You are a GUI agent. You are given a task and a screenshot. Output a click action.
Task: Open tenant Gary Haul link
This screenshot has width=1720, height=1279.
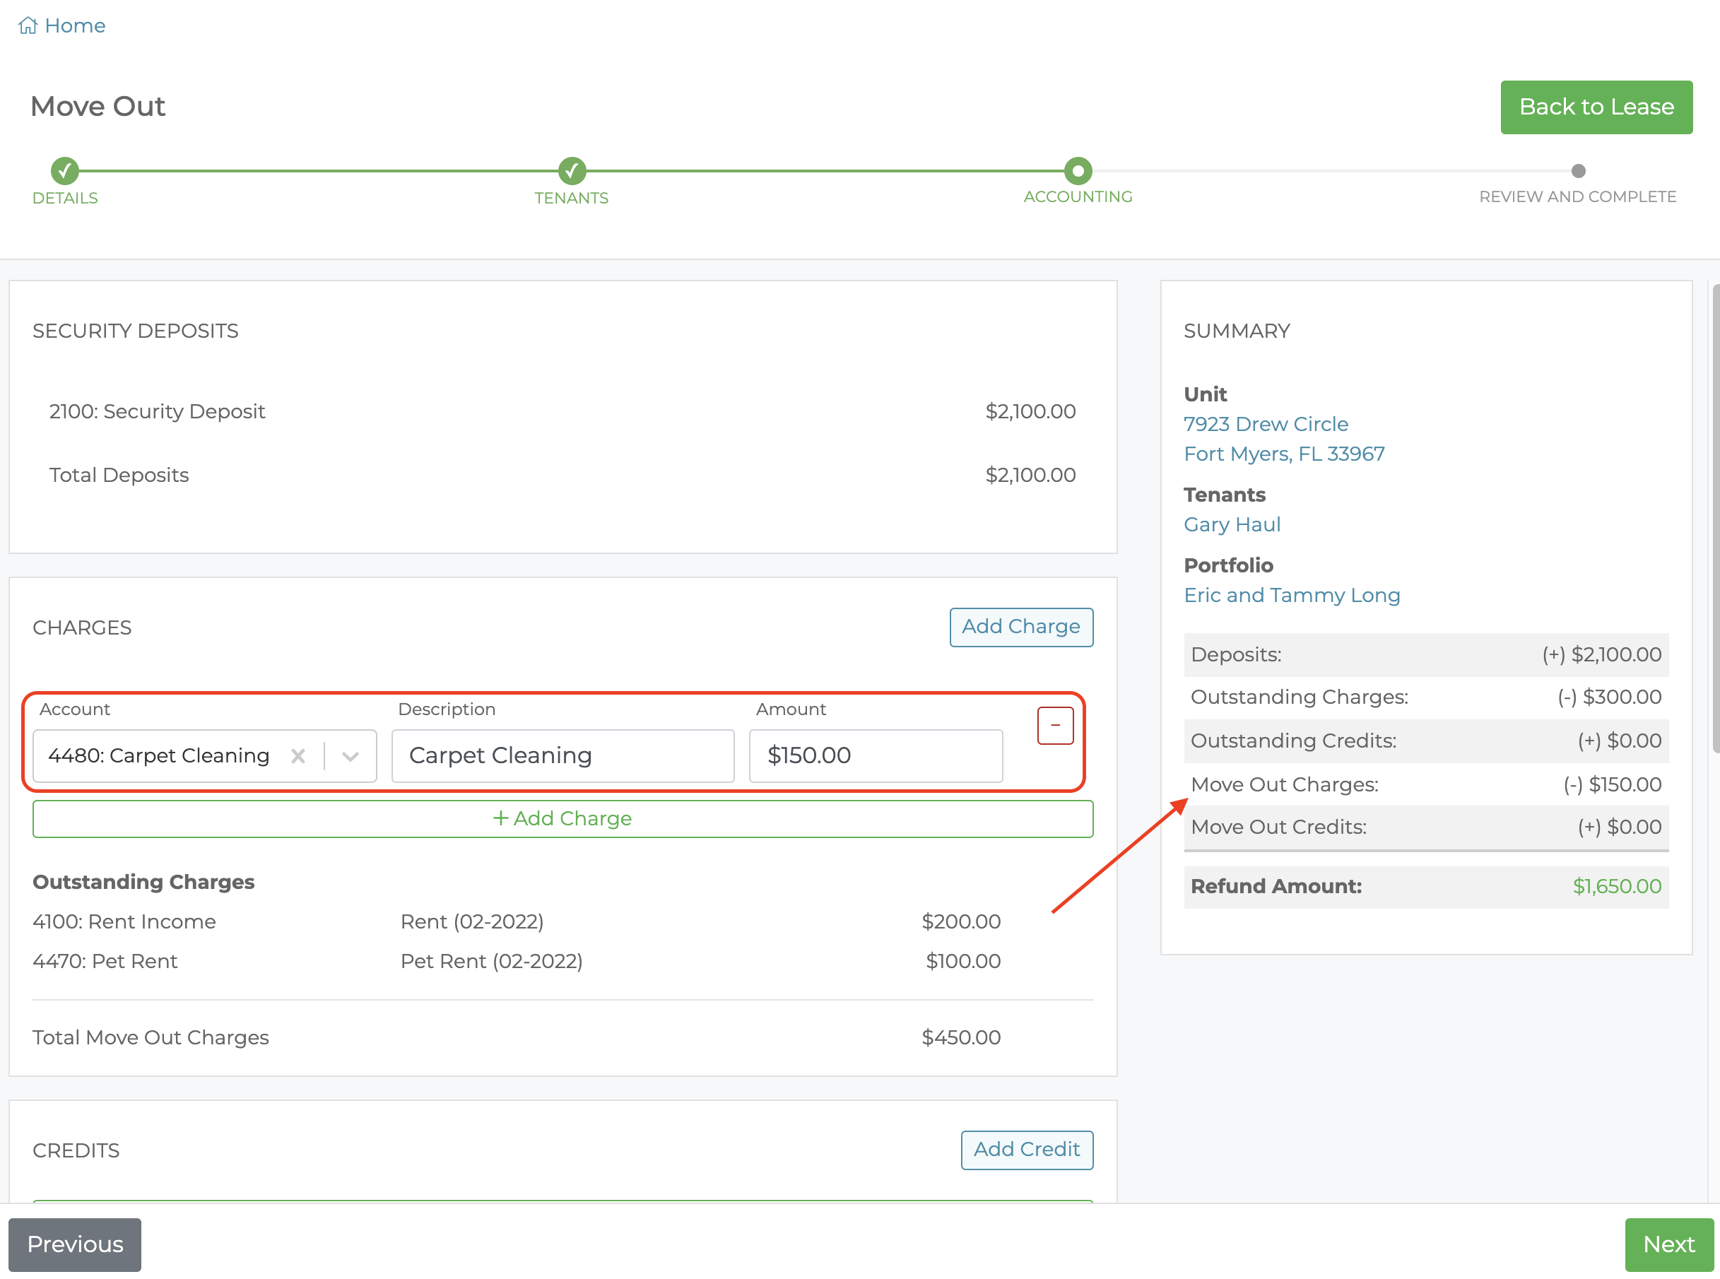tap(1231, 525)
